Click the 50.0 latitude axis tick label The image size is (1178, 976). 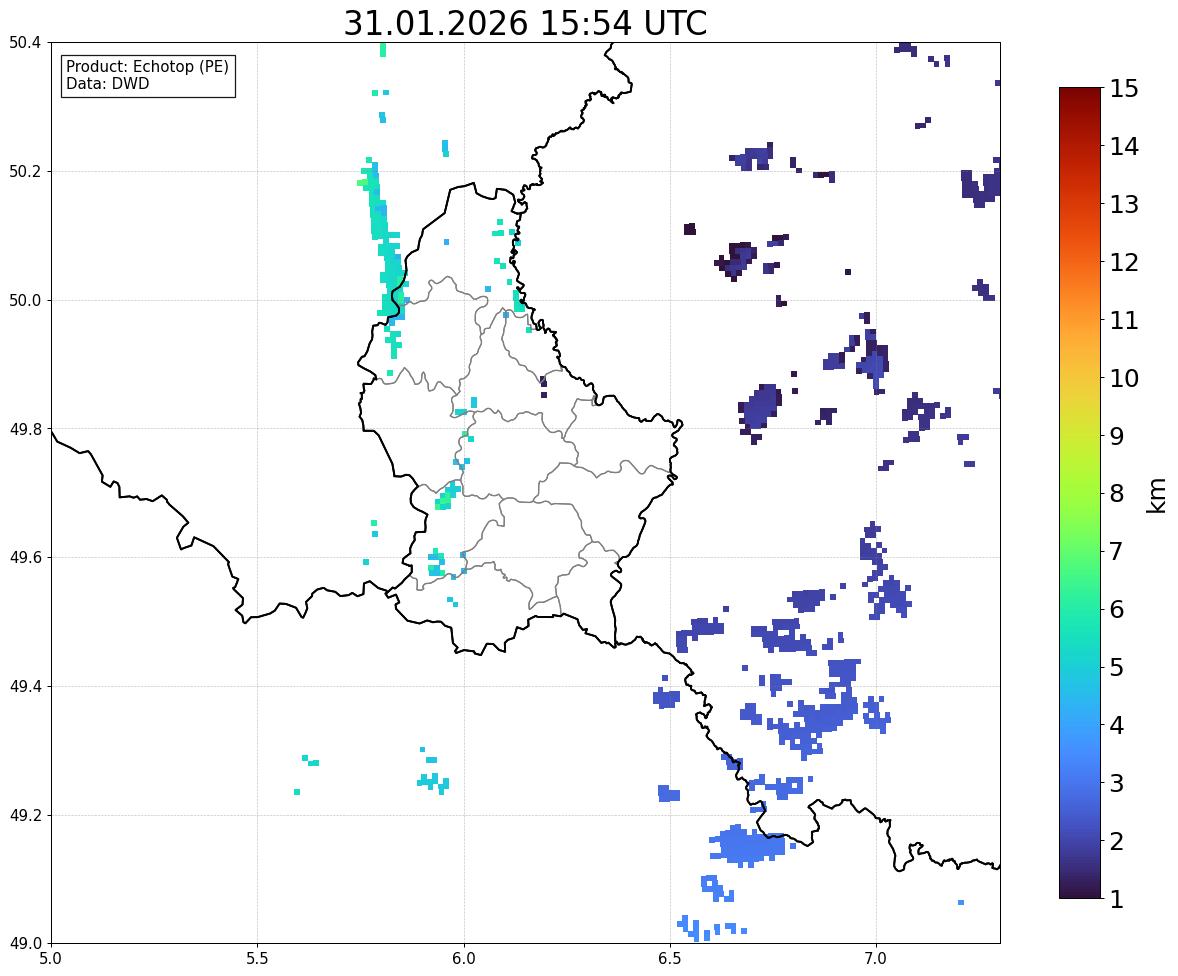(x=24, y=301)
